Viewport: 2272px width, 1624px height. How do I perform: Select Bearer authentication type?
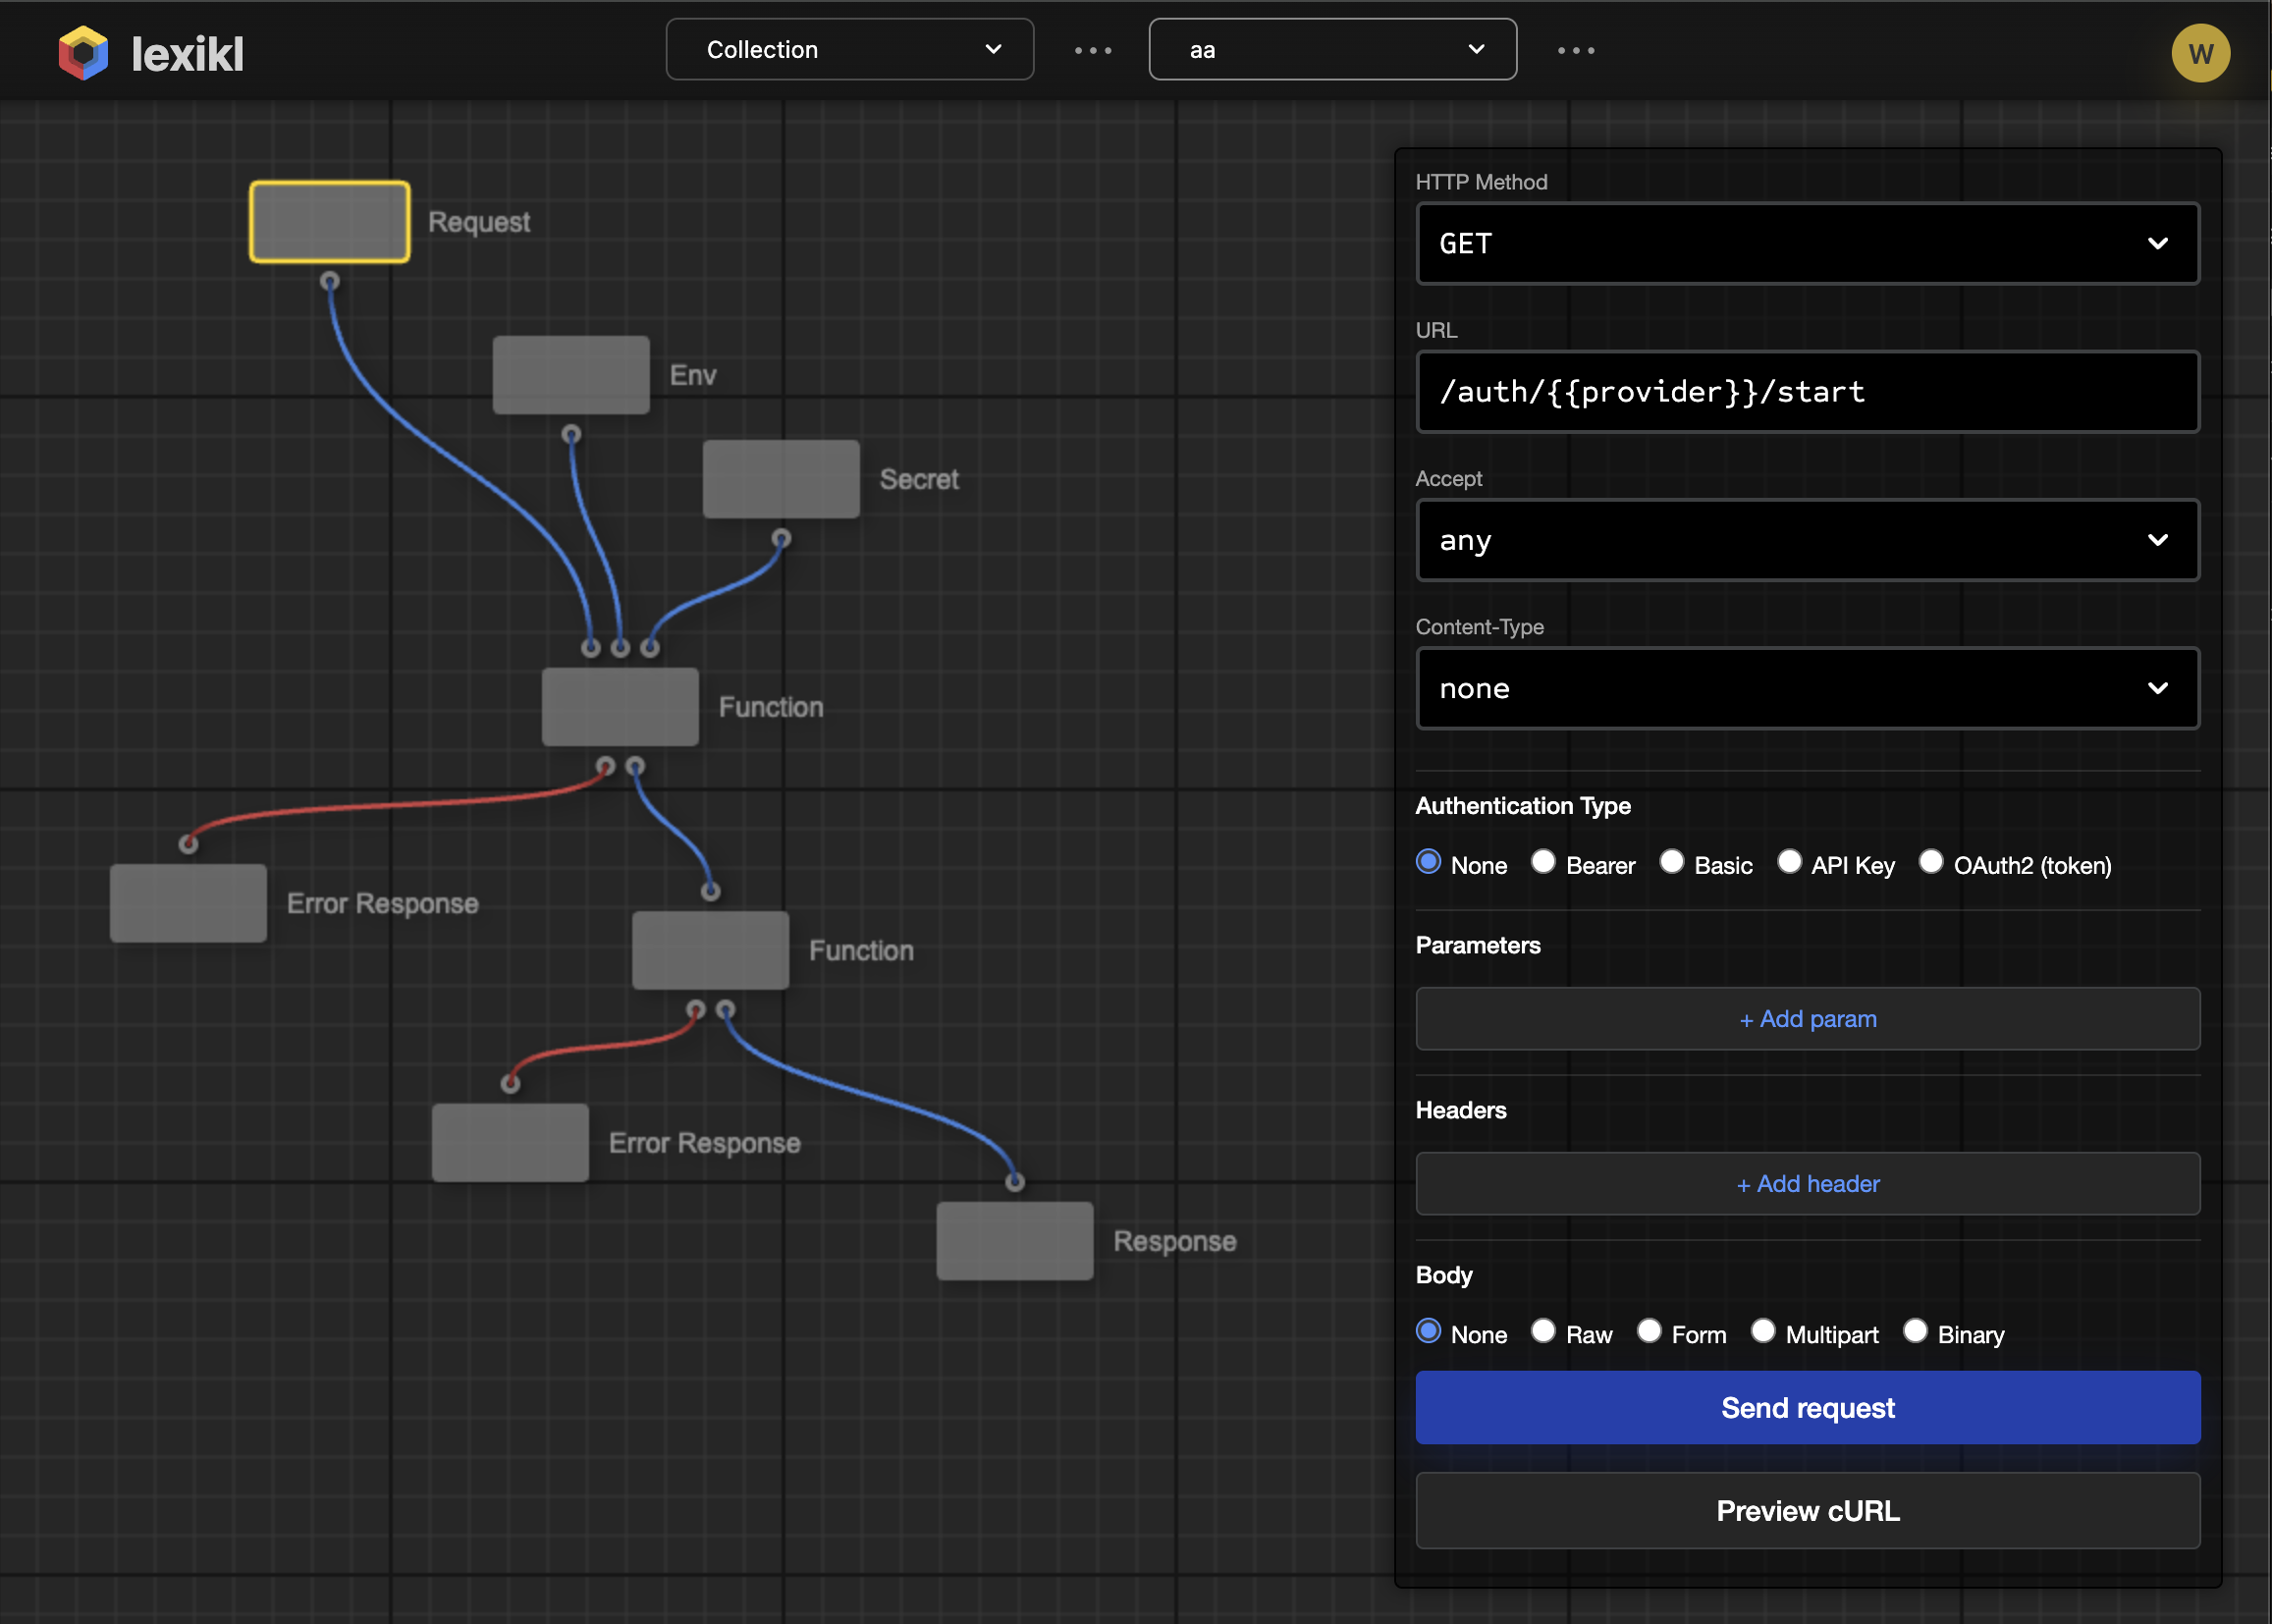[1543, 862]
